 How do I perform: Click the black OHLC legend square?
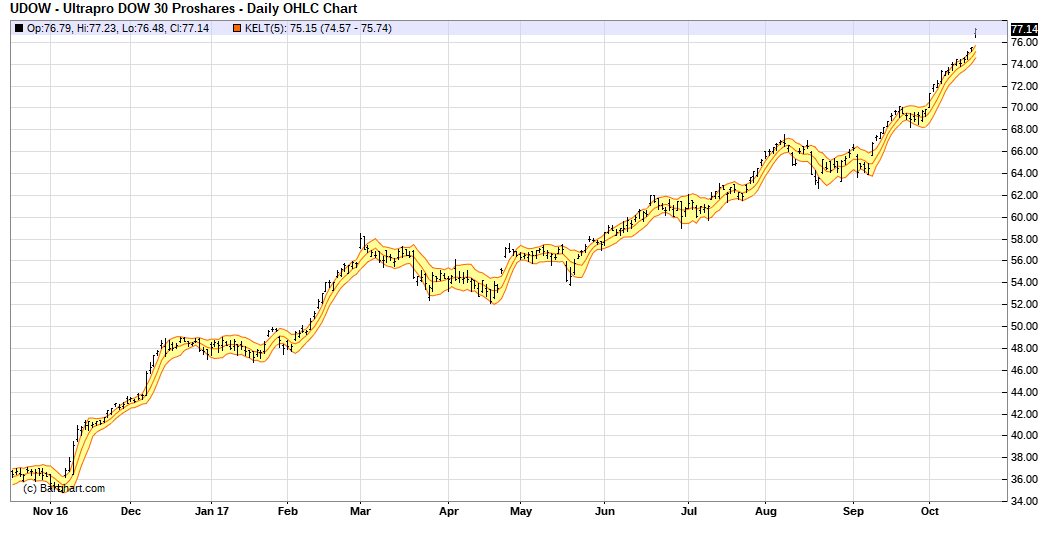[19, 28]
